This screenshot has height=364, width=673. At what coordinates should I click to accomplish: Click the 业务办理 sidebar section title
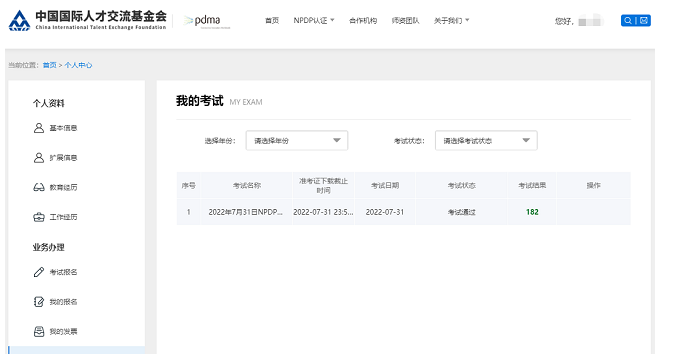coord(49,247)
